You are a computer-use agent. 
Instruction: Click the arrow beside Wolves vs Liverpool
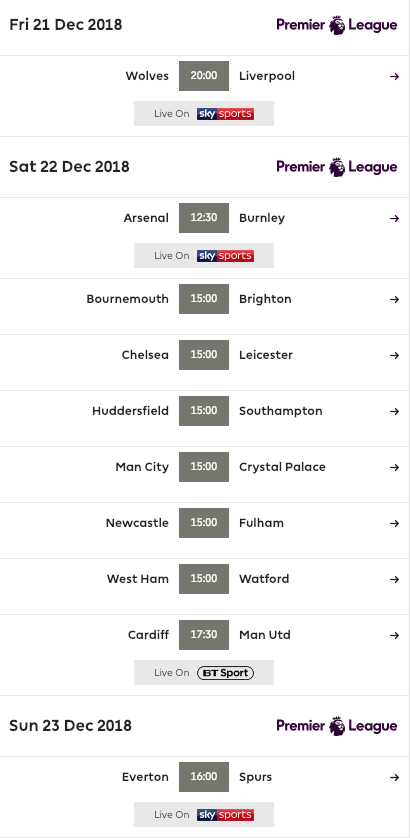394,76
